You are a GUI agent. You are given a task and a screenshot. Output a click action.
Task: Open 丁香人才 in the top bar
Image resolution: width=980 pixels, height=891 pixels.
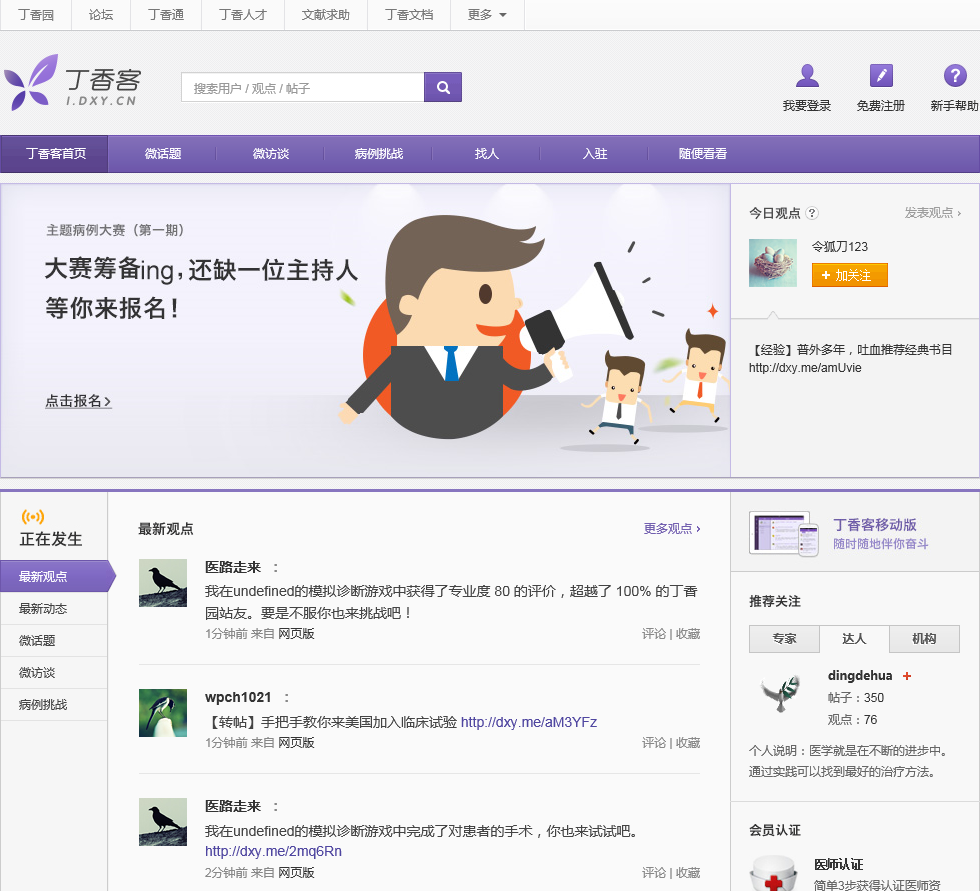tap(242, 15)
